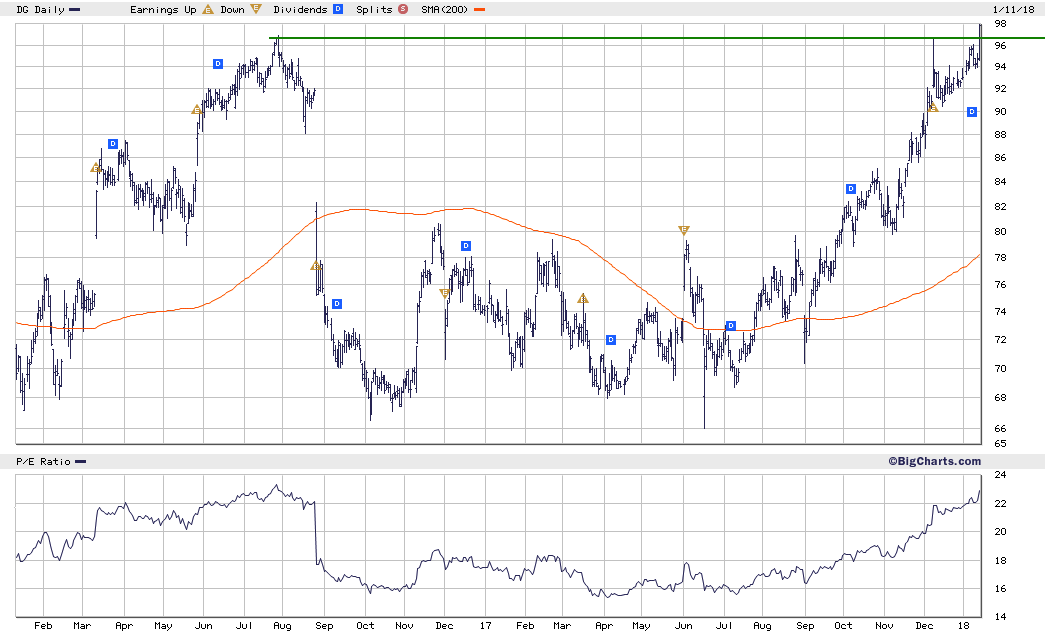Select the earnings up marker in March 2016
The image size is (1045, 635).
coord(96,168)
